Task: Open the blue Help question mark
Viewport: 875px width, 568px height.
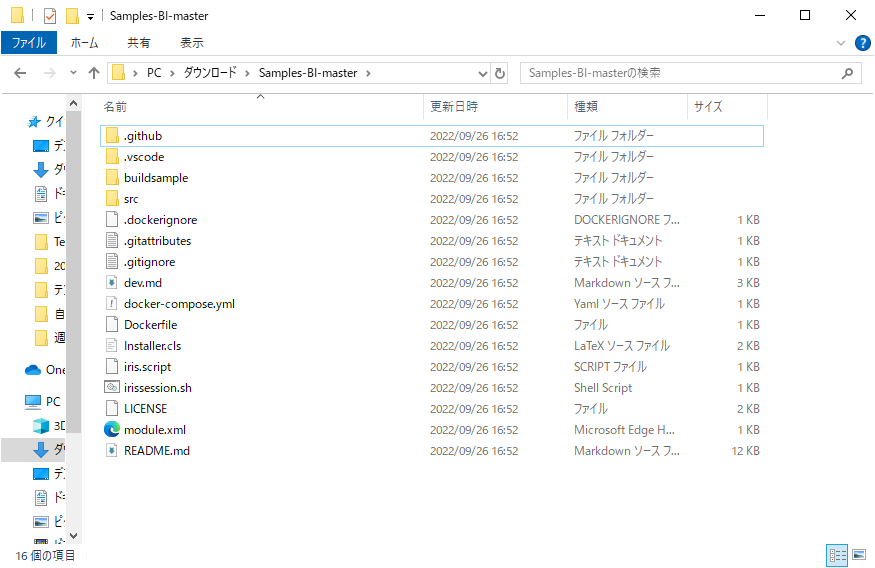Action: click(x=862, y=43)
